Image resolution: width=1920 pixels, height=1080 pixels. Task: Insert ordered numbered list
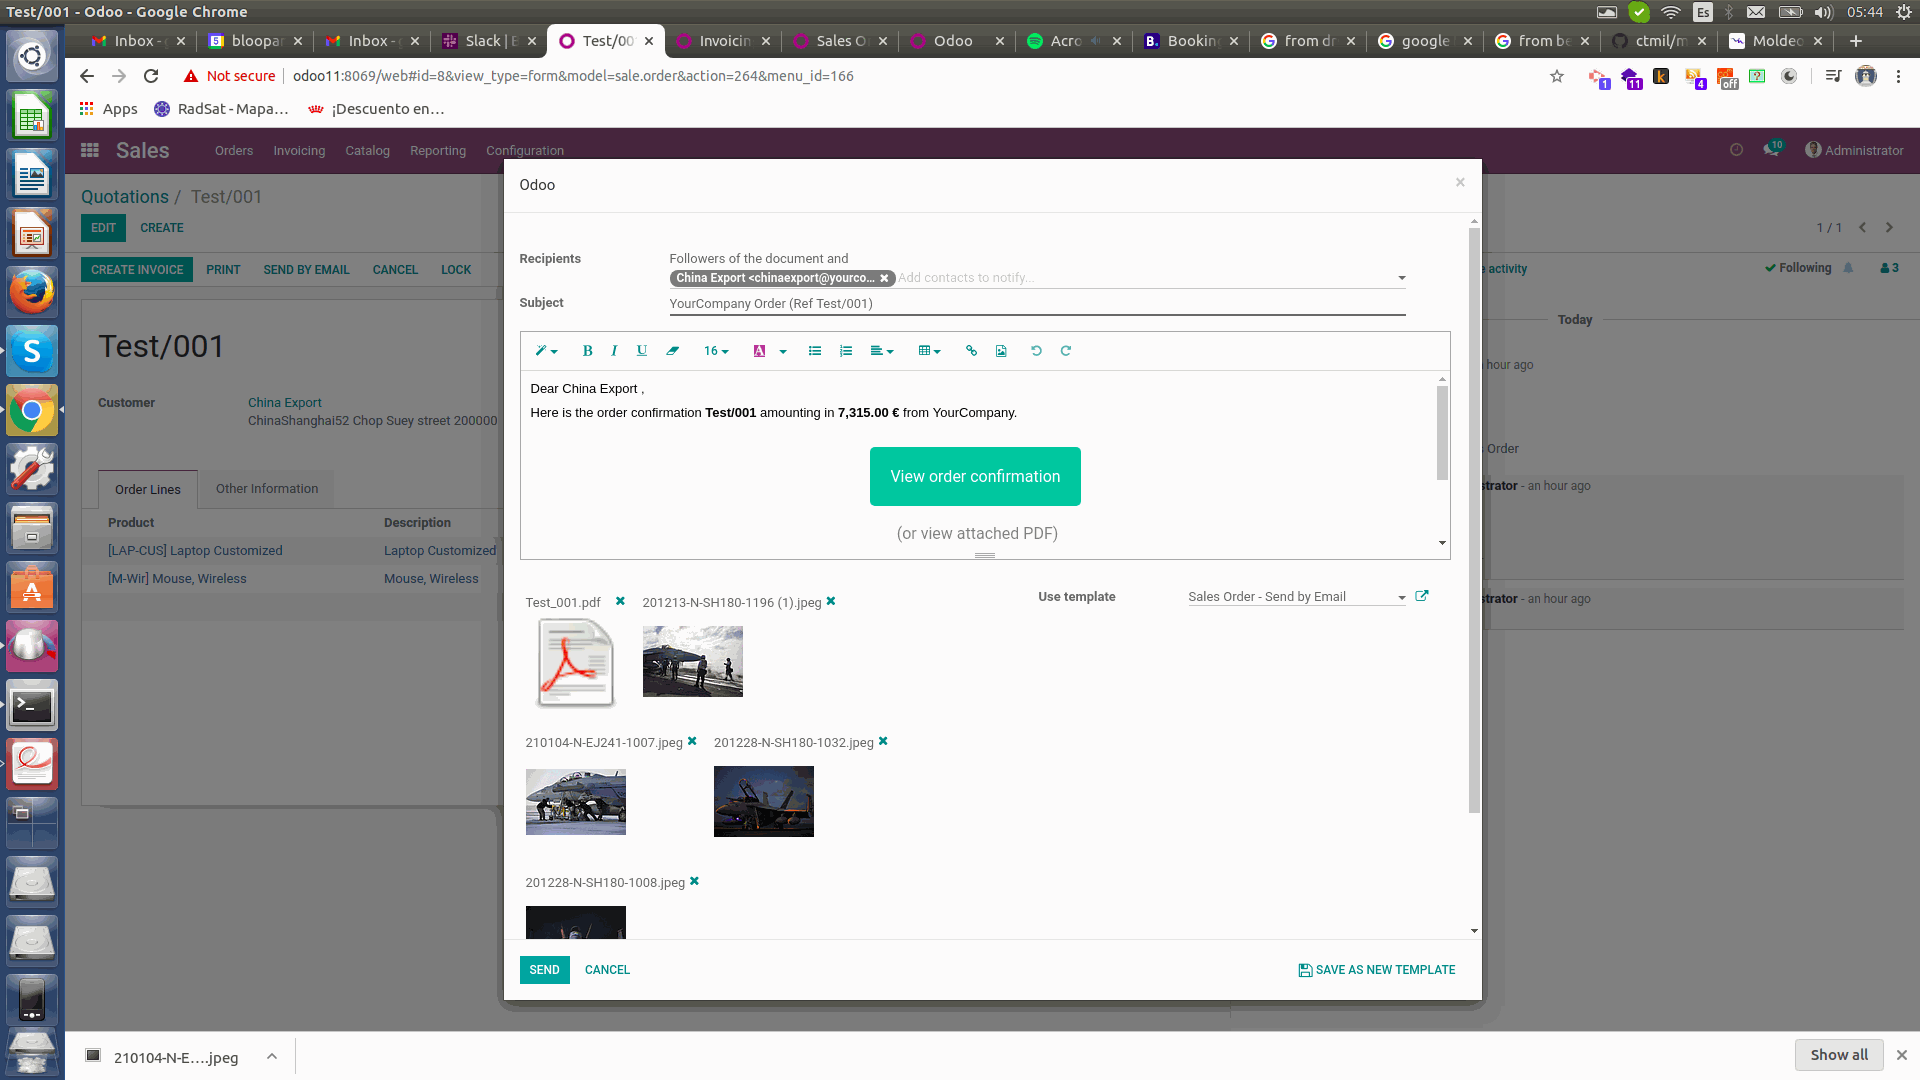click(x=846, y=351)
